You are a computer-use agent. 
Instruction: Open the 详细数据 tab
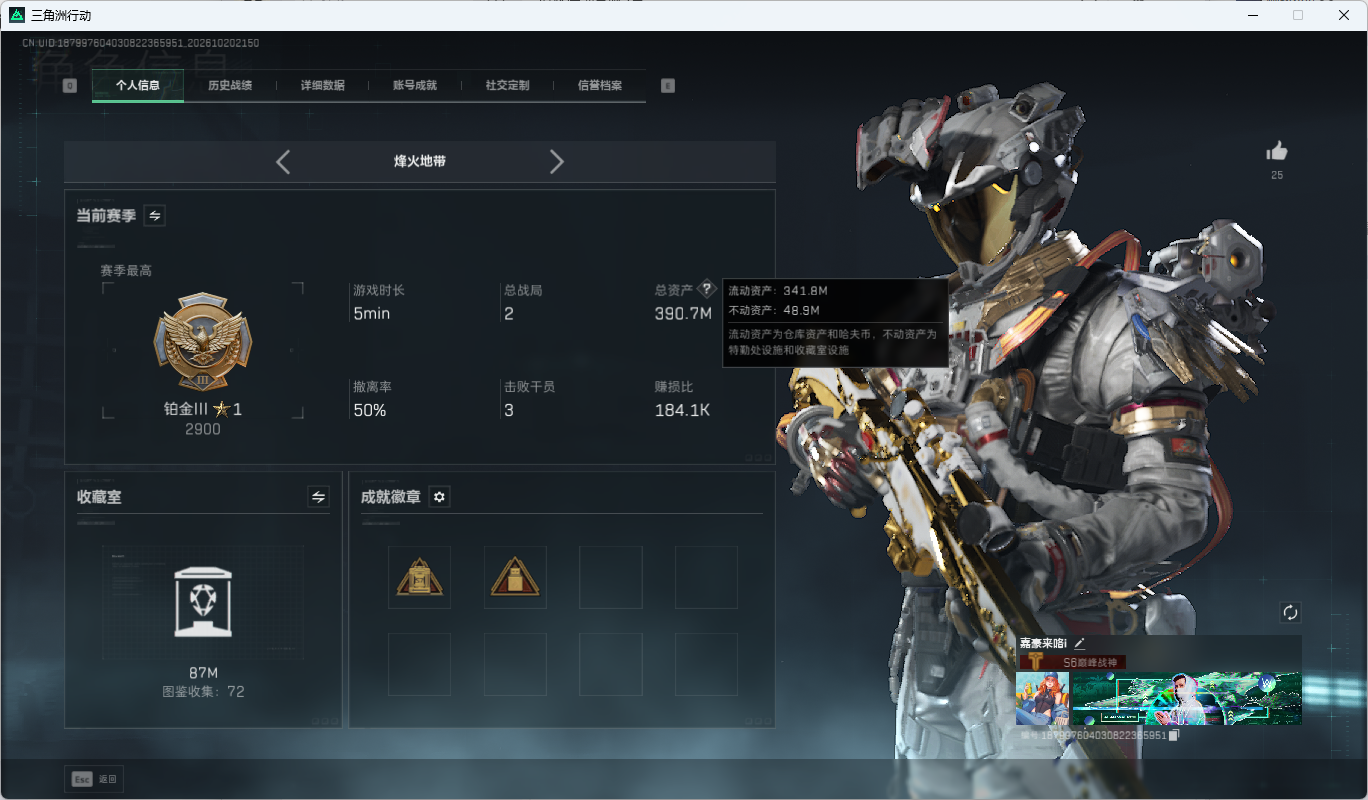pos(323,85)
